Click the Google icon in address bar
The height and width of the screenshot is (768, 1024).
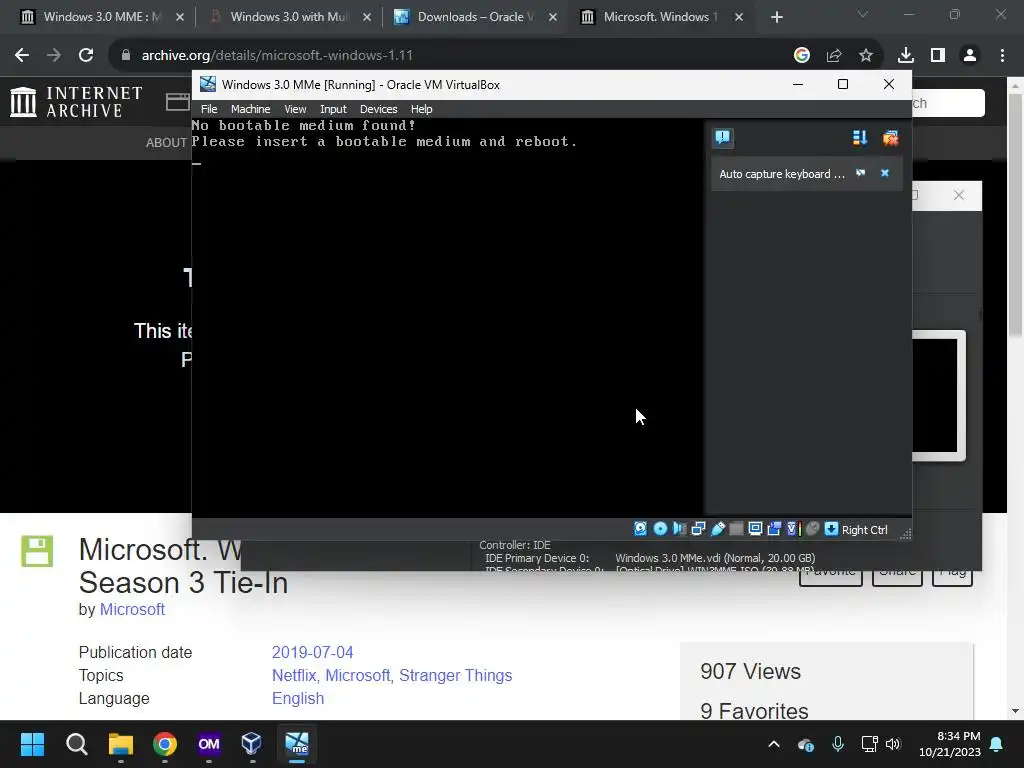802,56
